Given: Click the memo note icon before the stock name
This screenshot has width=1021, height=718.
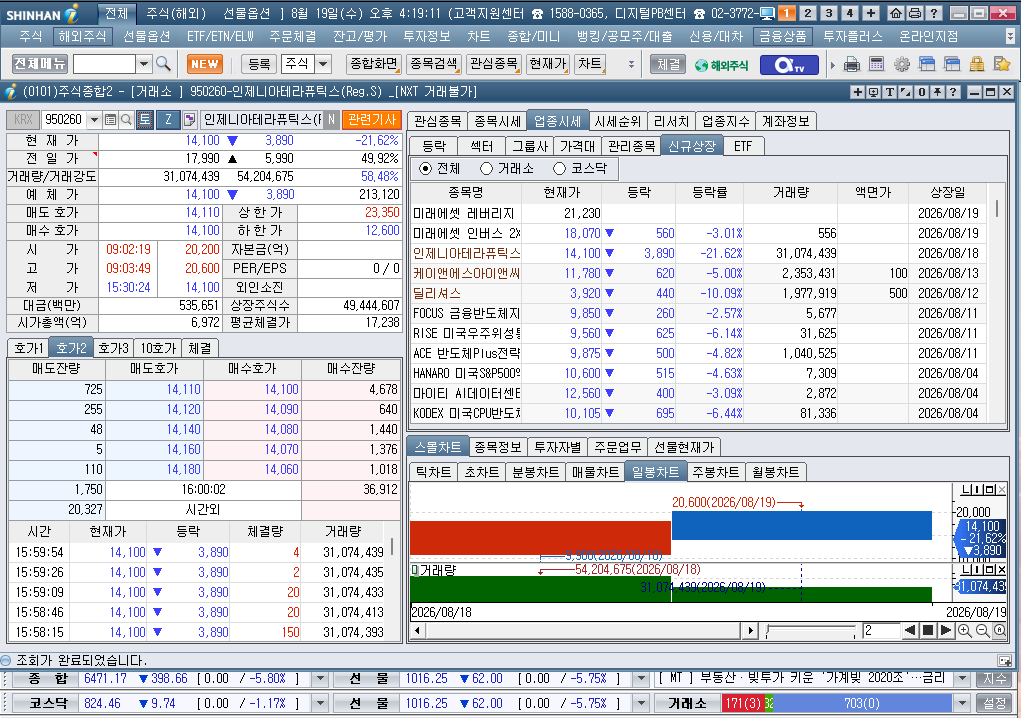Looking at the screenshot, I should point(189,119).
